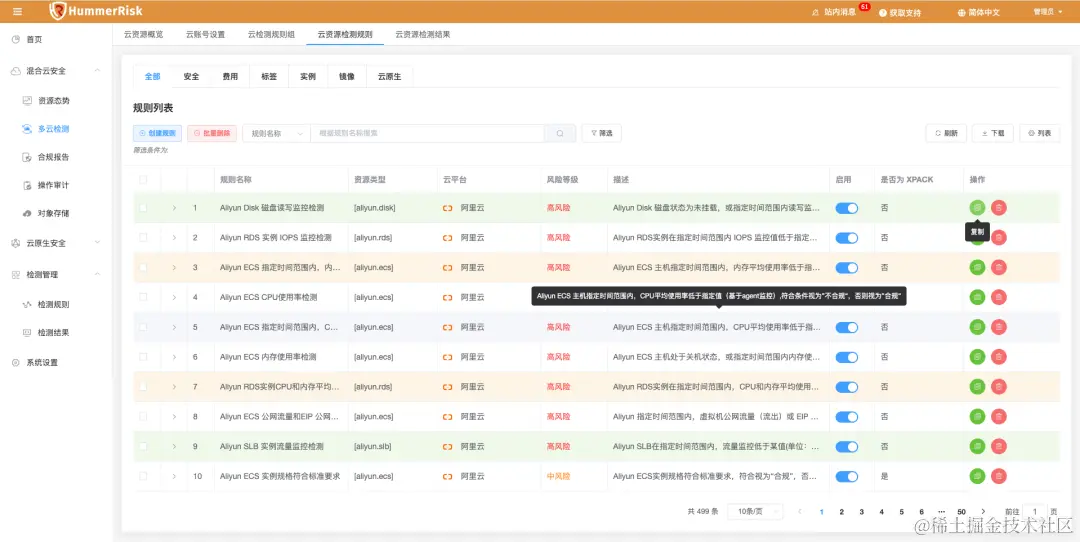
Task: Click the 批量删除 button
Action: 212,134
